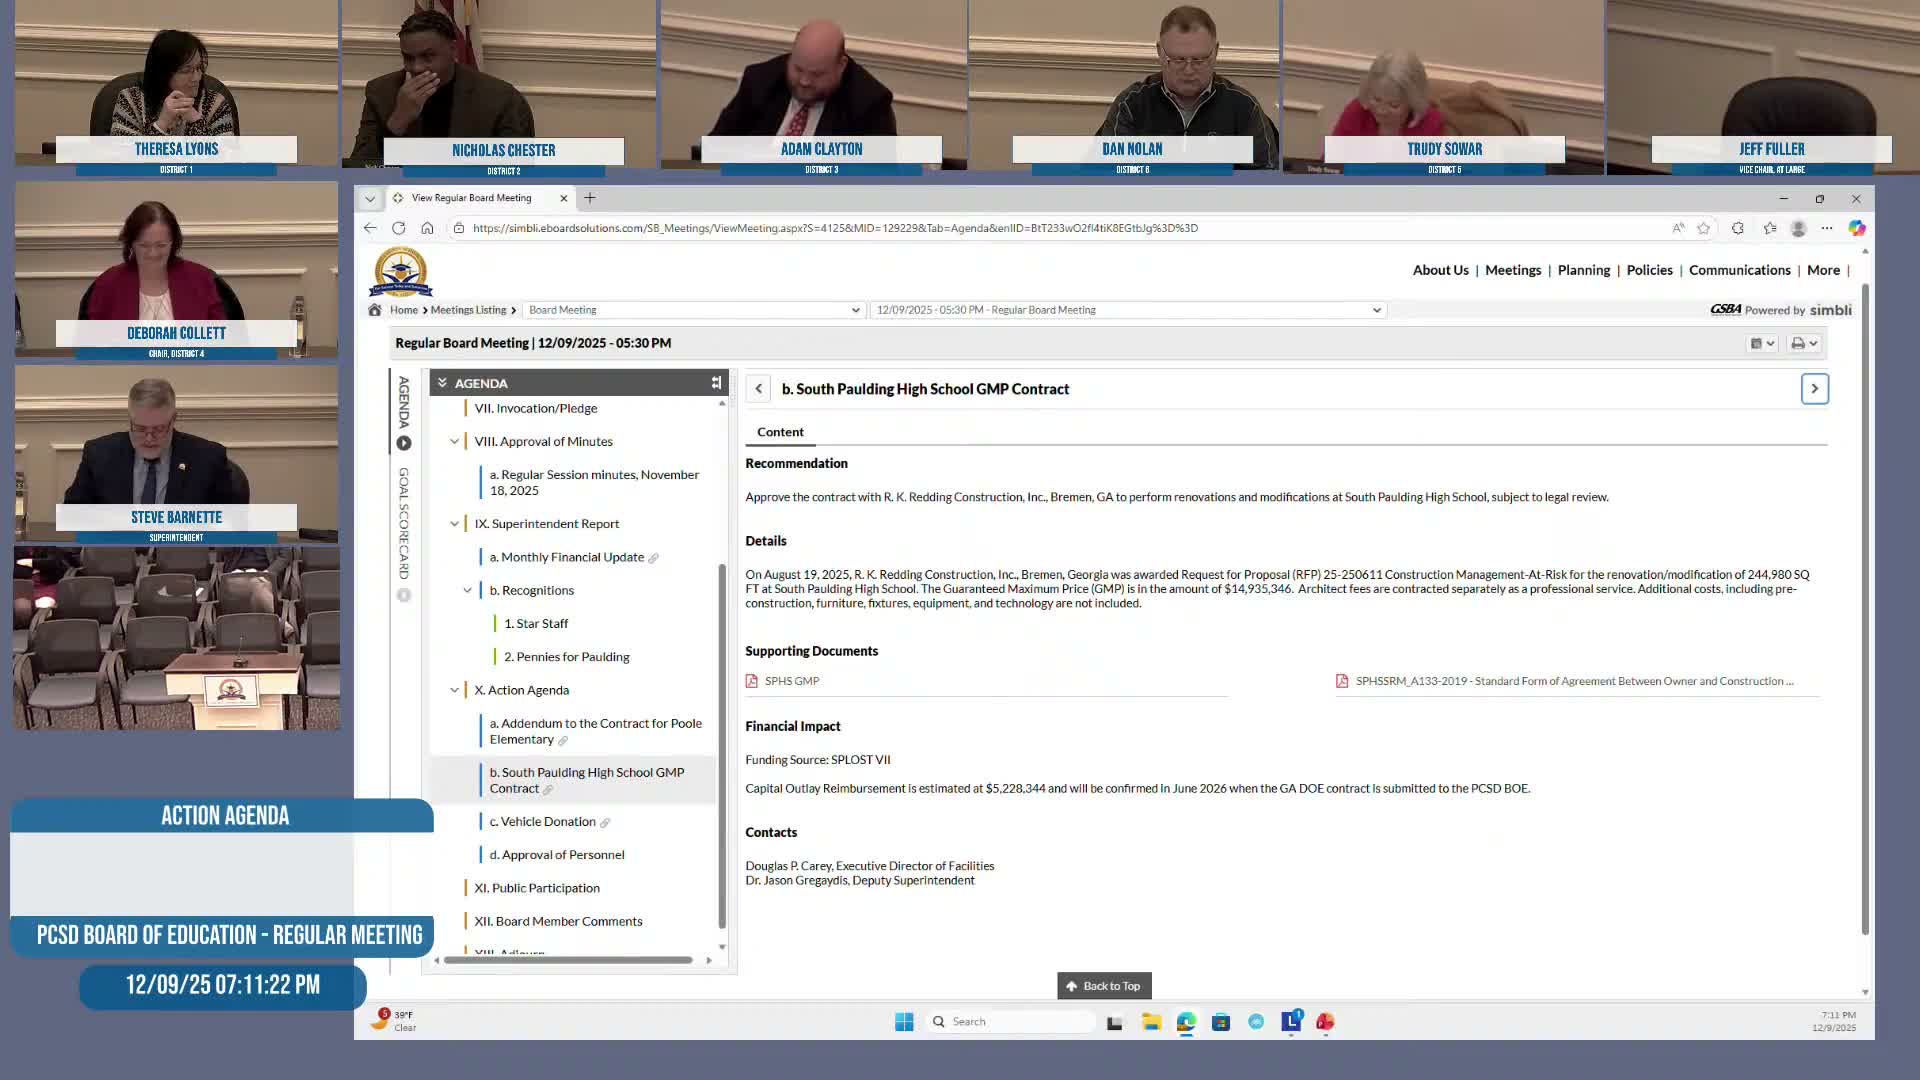Viewport: 1920px width, 1080px height.
Task: Collapse the X. Action Agenda section
Action: (455, 690)
